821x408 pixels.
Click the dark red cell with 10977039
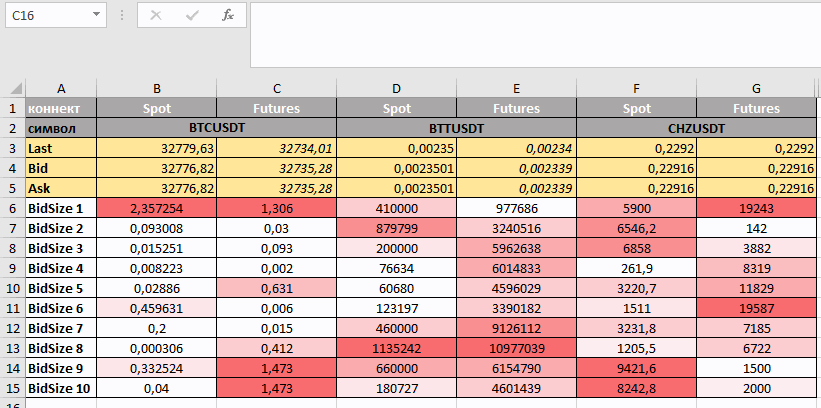(516, 348)
